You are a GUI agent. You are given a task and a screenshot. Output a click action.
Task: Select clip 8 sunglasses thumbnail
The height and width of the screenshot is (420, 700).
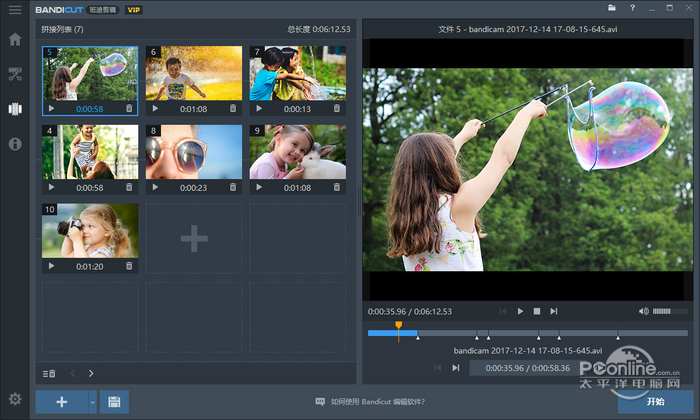194,152
